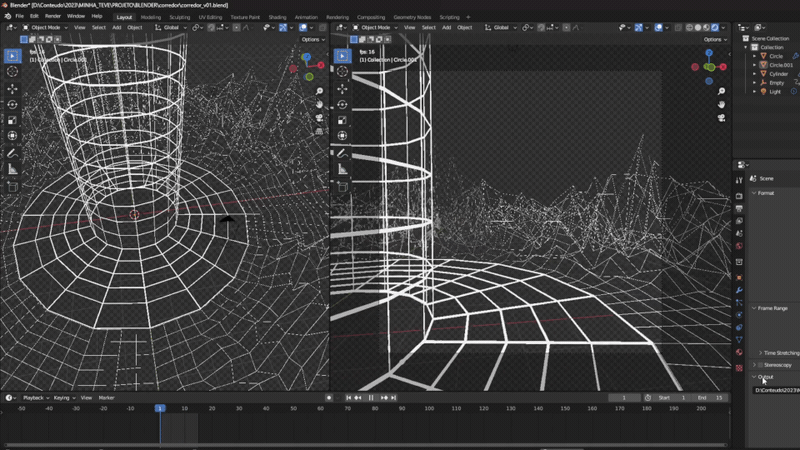Enable the Stereoscopy checkbox
Screen dimensions: 800x450
[x=761, y=365]
